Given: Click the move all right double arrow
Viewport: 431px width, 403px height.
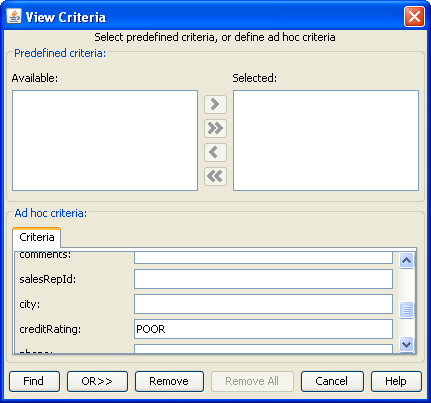Looking at the screenshot, I should 215,128.
